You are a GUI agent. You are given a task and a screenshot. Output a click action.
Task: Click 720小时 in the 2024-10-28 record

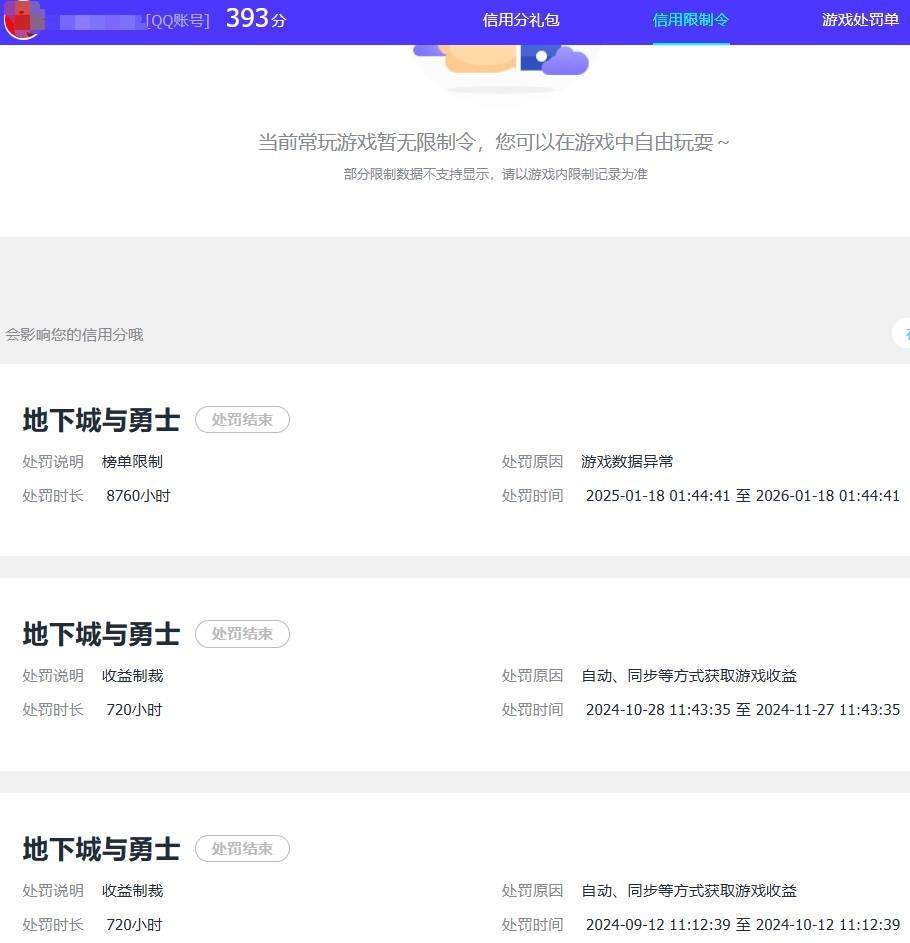pyautogui.click(x=134, y=710)
